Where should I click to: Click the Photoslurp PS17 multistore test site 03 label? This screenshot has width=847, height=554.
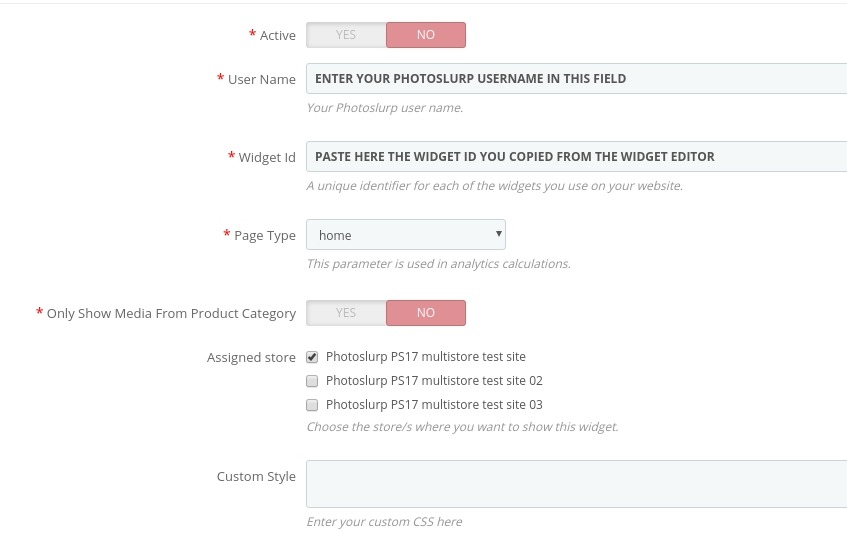(x=434, y=404)
